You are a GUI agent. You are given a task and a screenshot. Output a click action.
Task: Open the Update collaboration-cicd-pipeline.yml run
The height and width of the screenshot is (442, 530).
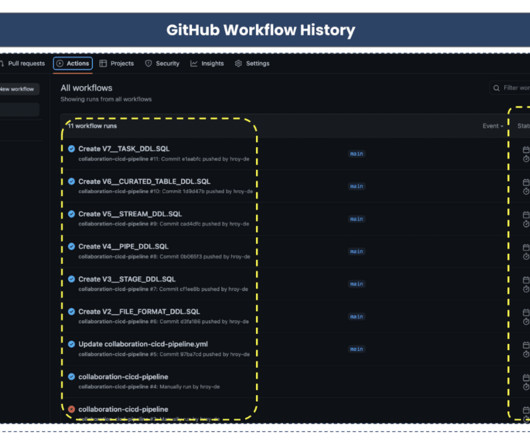(x=143, y=344)
